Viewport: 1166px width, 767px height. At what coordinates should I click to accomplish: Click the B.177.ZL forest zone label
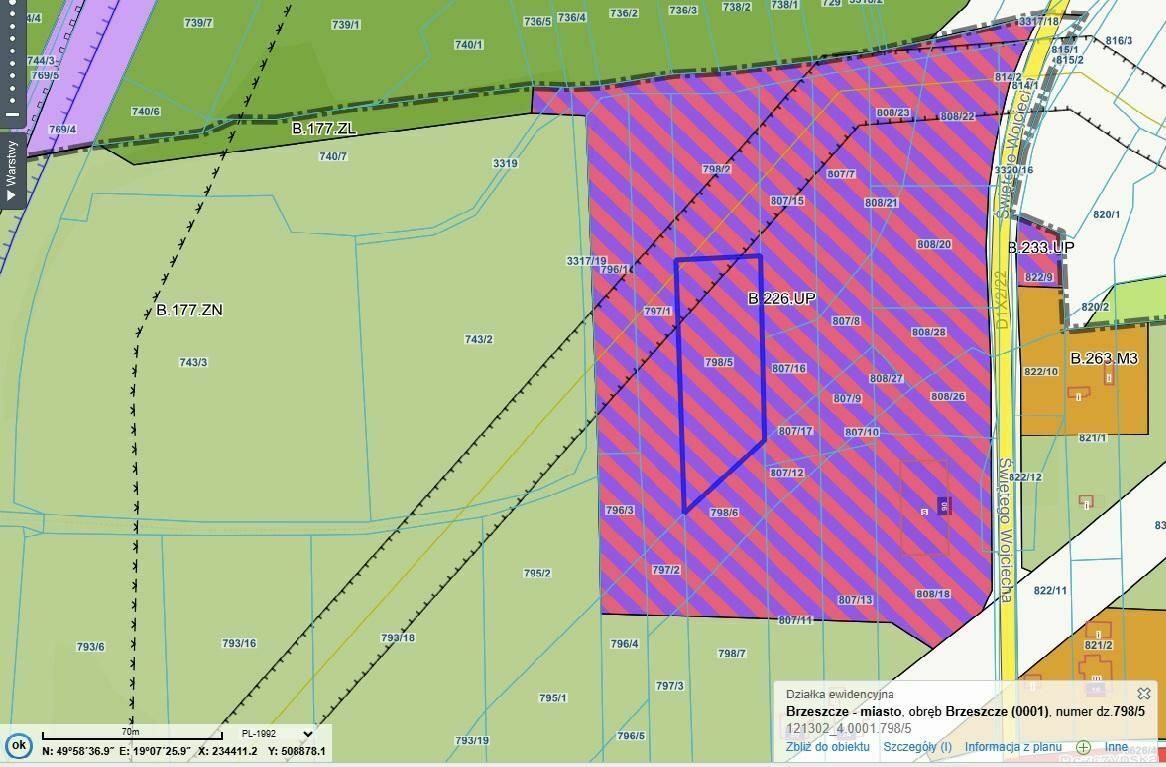[x=323, y=129]
